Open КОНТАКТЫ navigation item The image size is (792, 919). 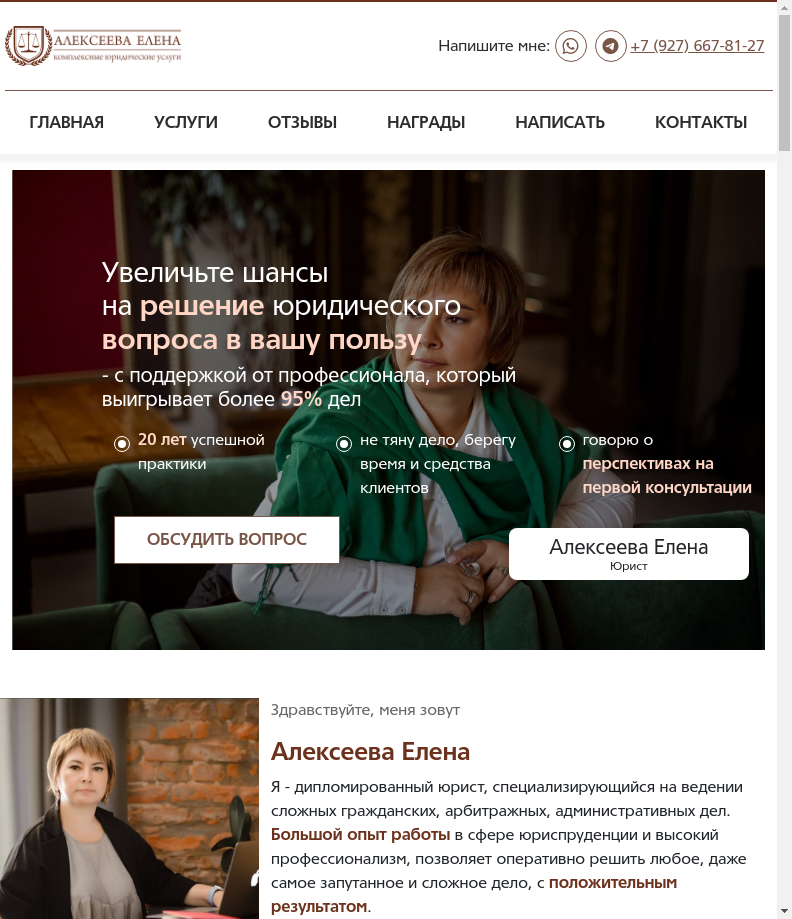tap(701, 122)
